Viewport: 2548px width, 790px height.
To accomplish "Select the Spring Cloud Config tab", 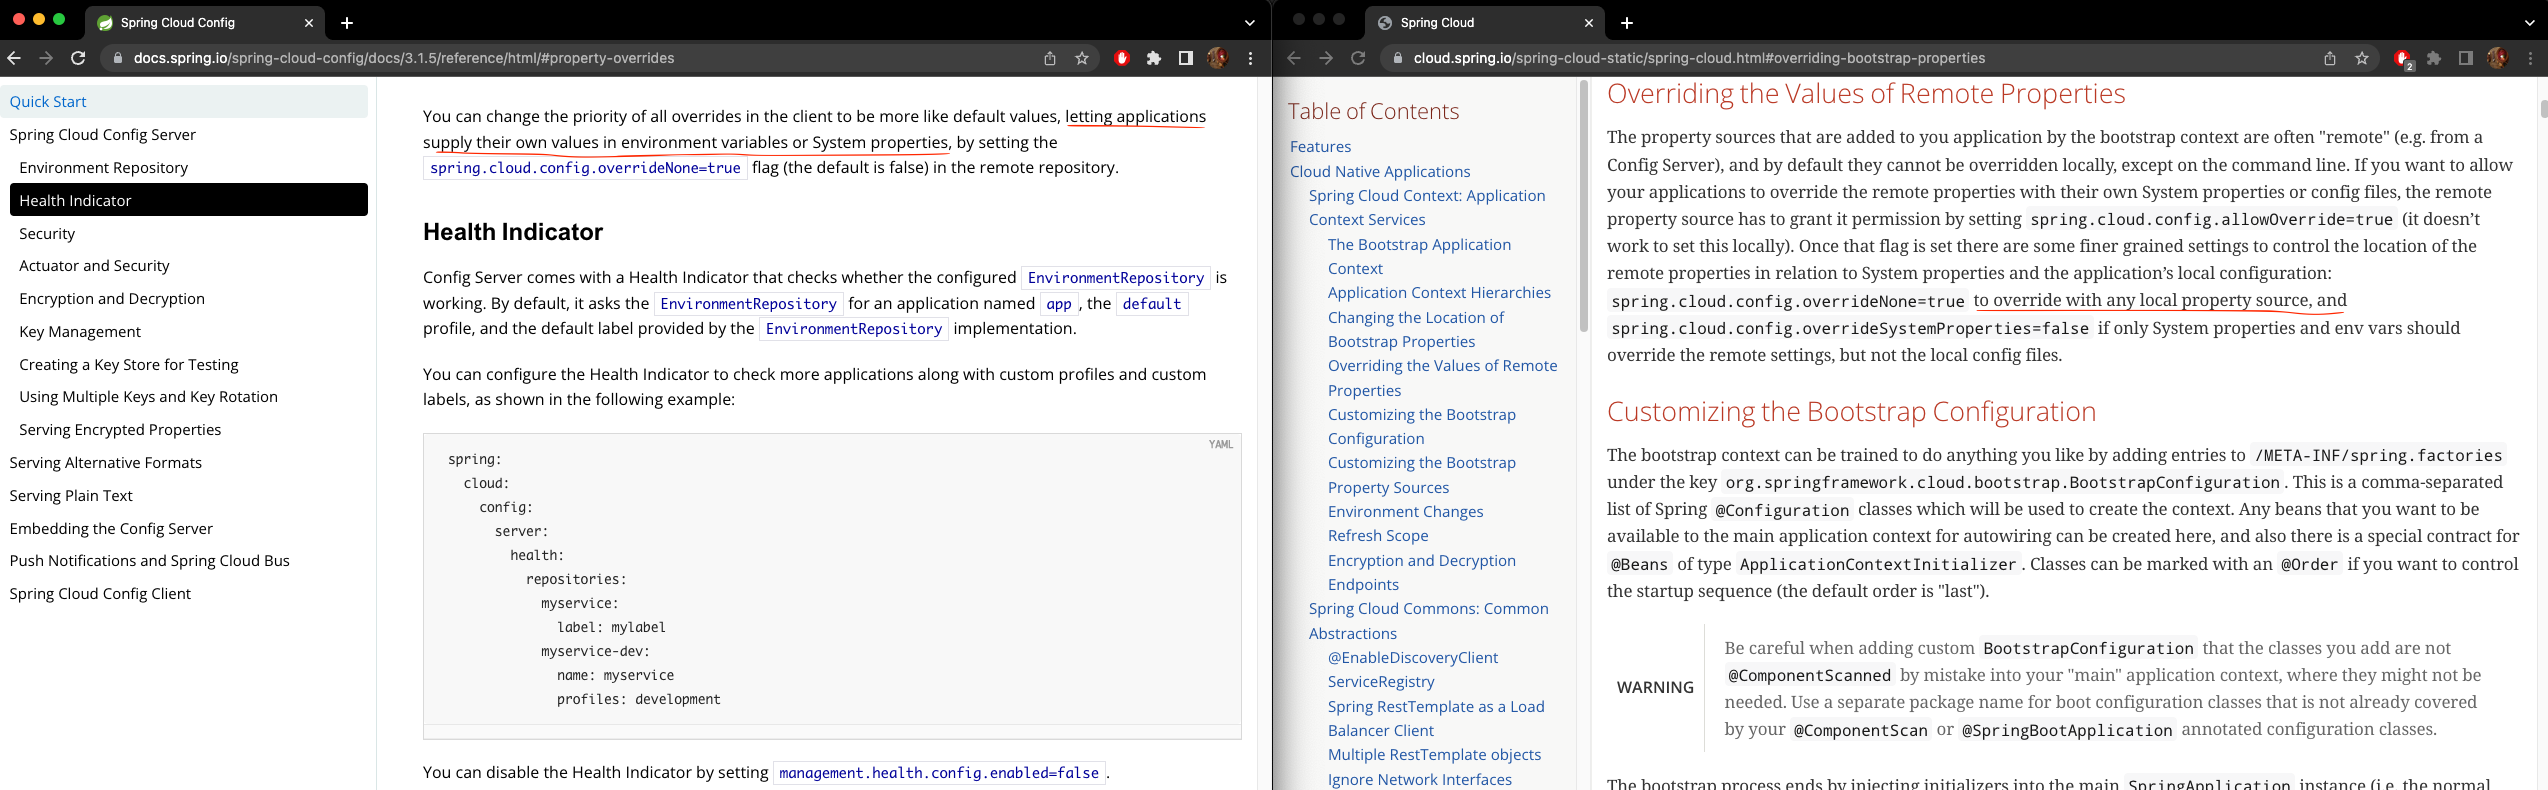I will coord(207,22).
